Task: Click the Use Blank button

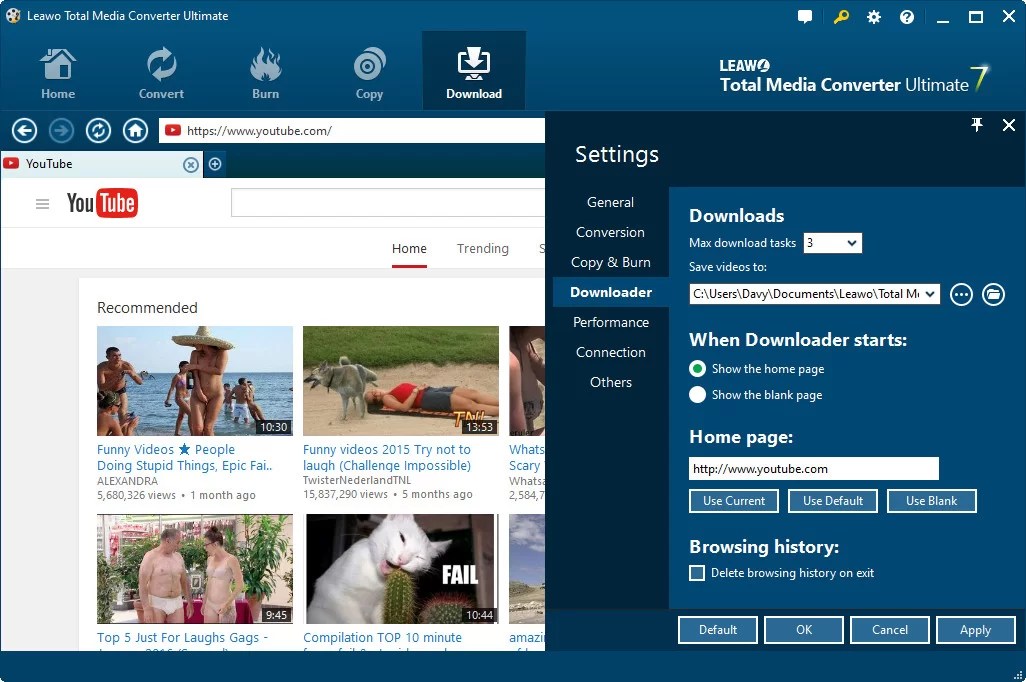Action: [931, 501]
